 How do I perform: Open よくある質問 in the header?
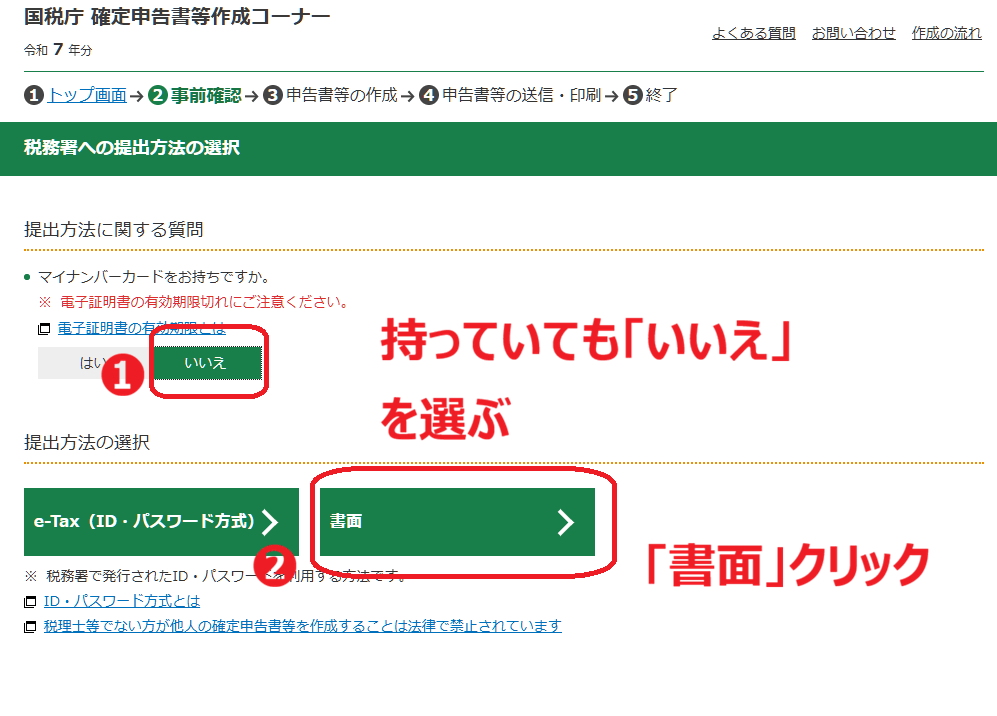(753, 33)
